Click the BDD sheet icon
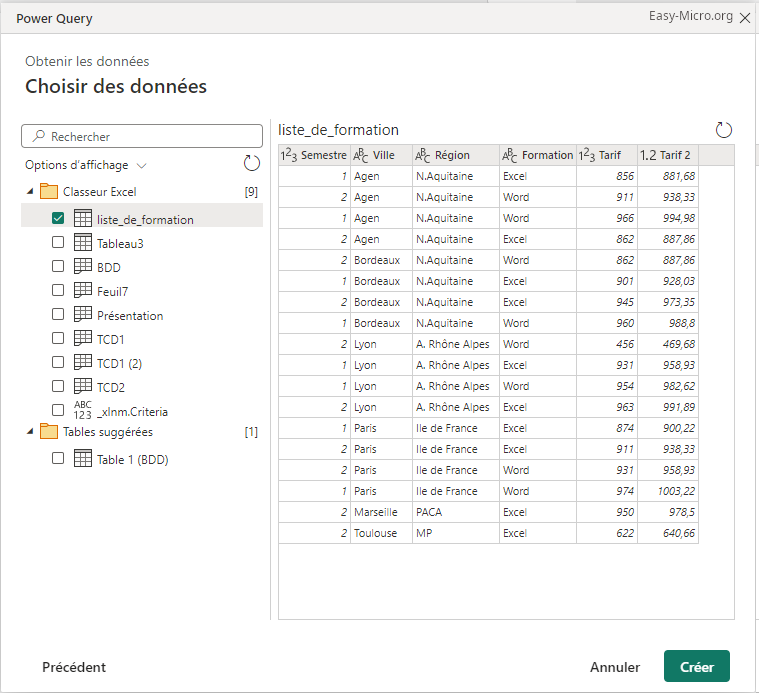759x693 pixels. click(x=83, y=266)
